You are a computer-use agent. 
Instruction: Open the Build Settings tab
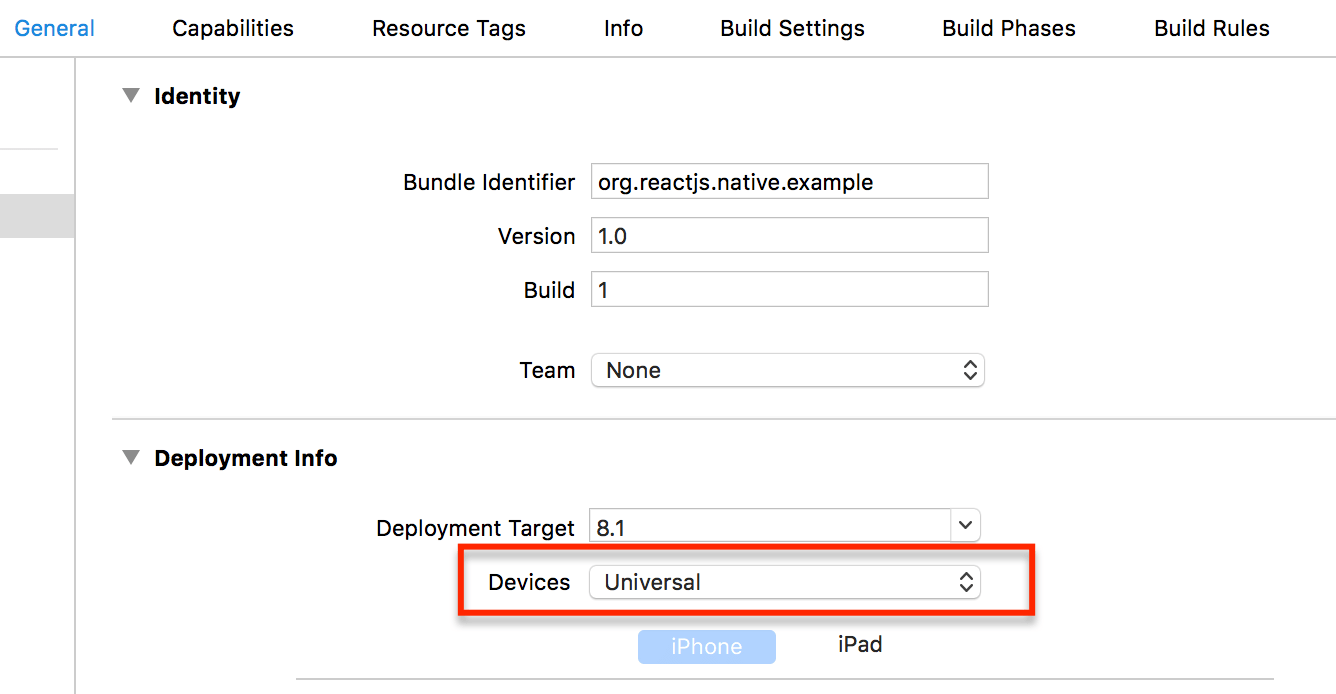791,28
